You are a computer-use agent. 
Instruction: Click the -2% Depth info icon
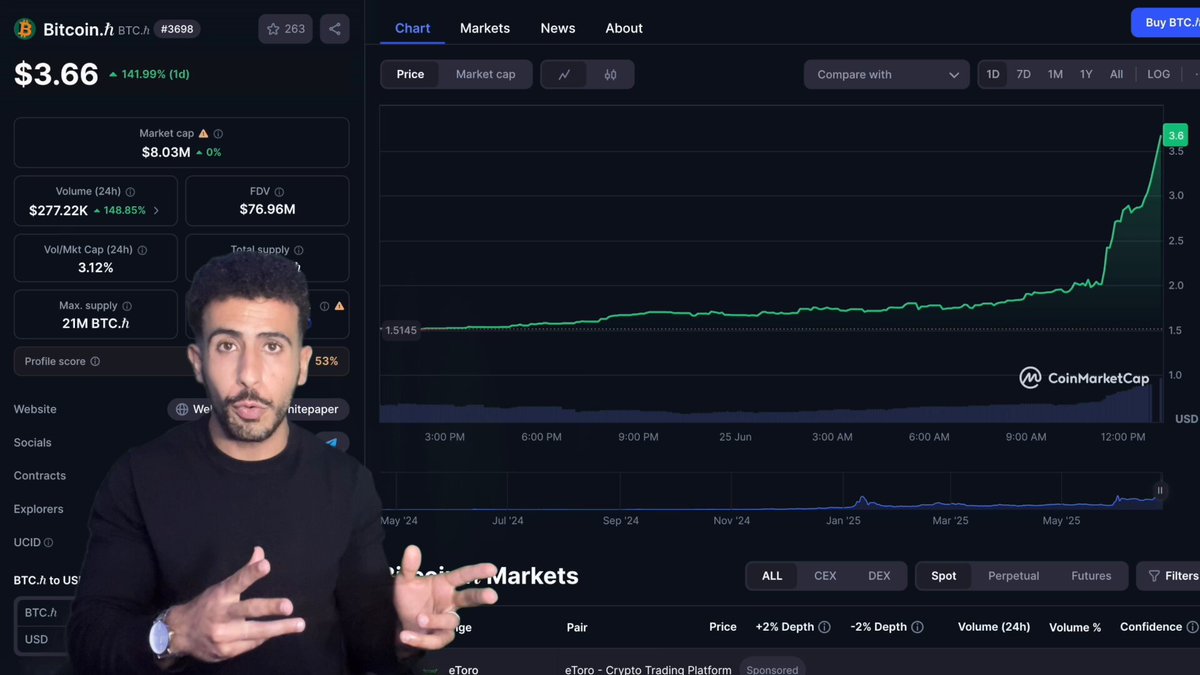tap(917, 628)
